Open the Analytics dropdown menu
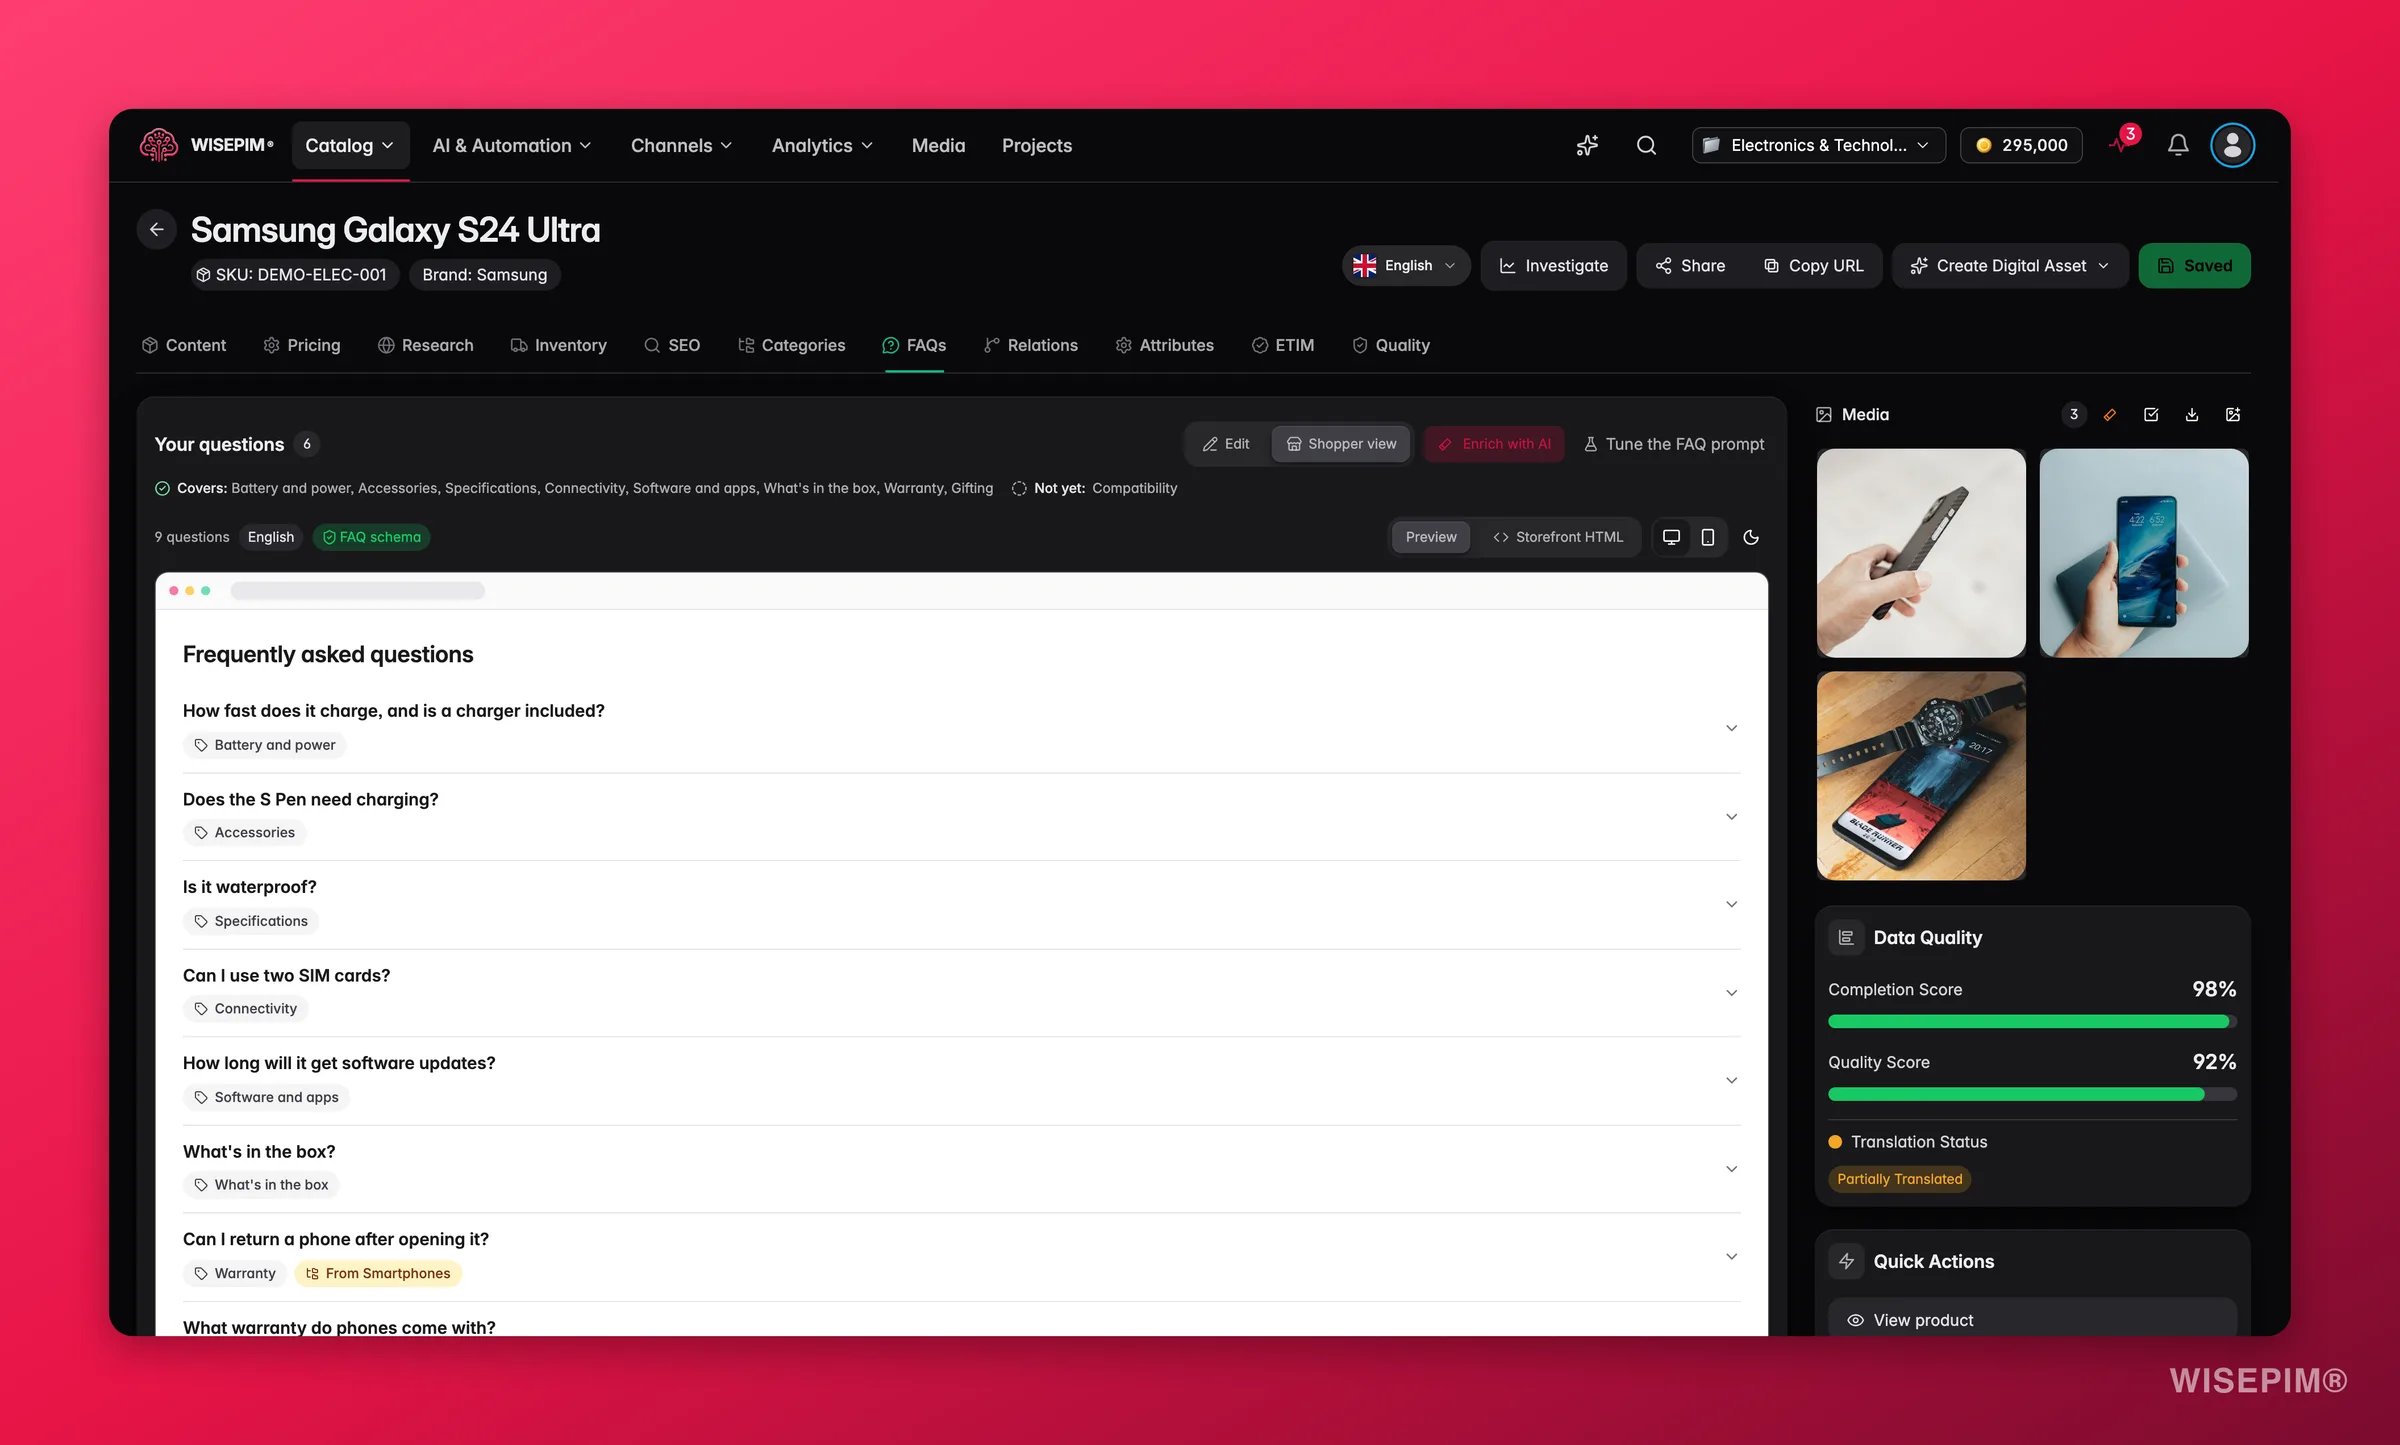 tap(822, 146)
